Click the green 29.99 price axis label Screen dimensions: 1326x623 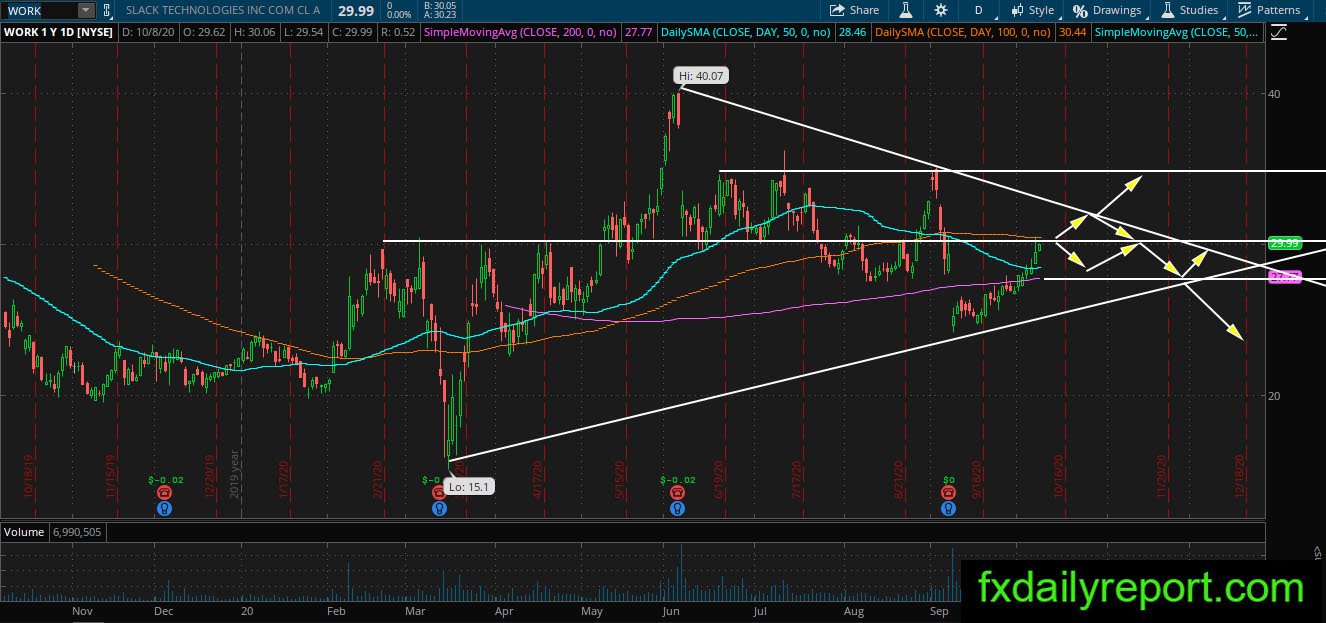(1283, 243)
